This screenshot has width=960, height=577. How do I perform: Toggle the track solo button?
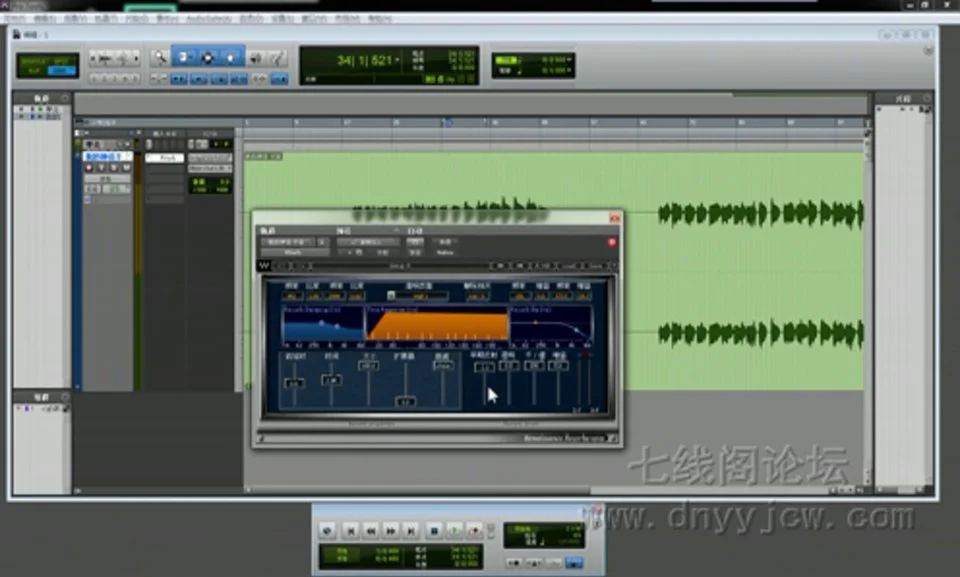tap(114, 168)
